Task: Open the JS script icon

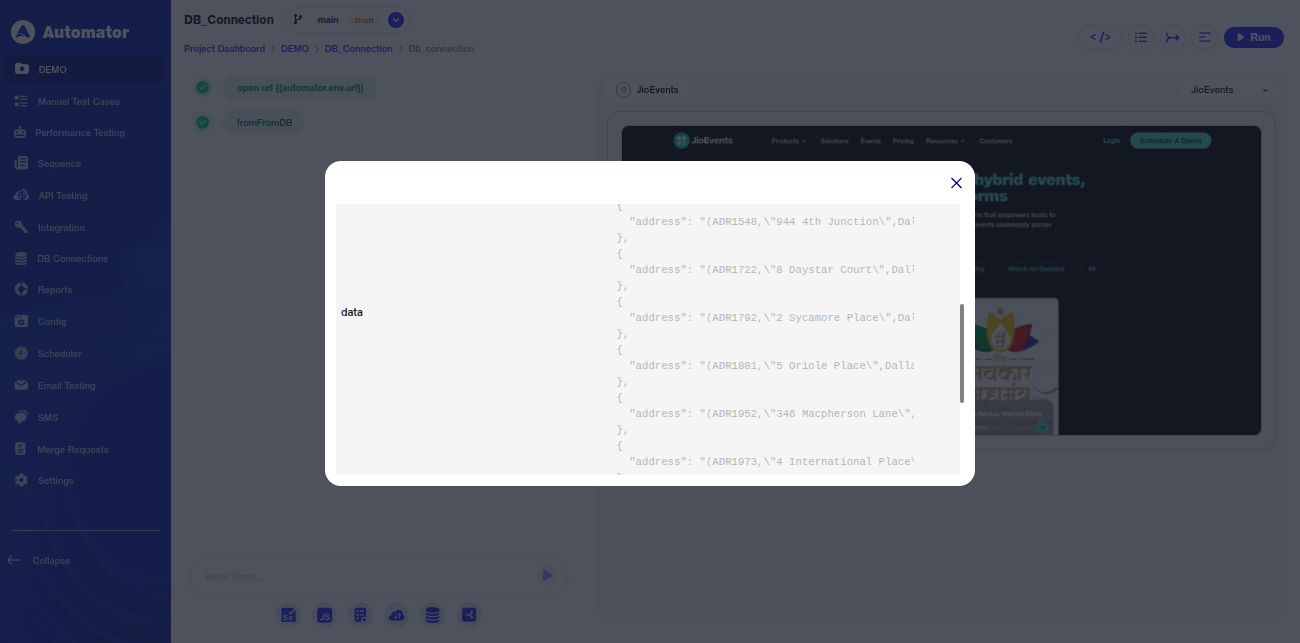Action: pyautogui.click(x=325, y=616)
